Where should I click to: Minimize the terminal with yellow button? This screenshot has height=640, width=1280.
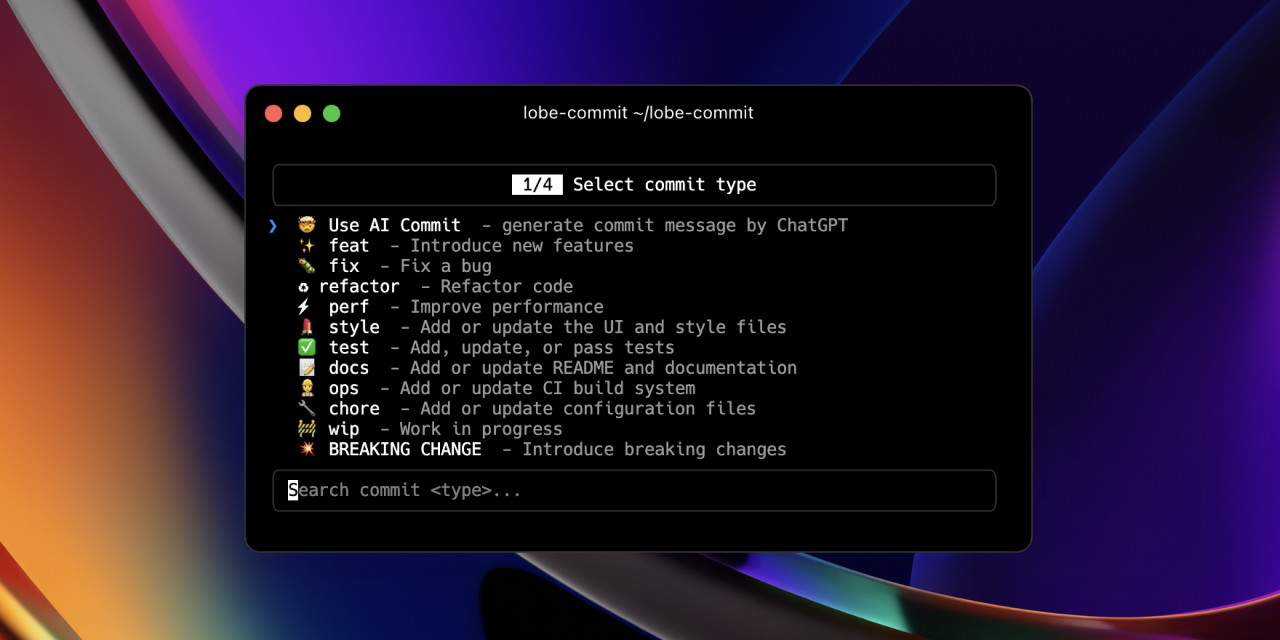tap(302, 113)
